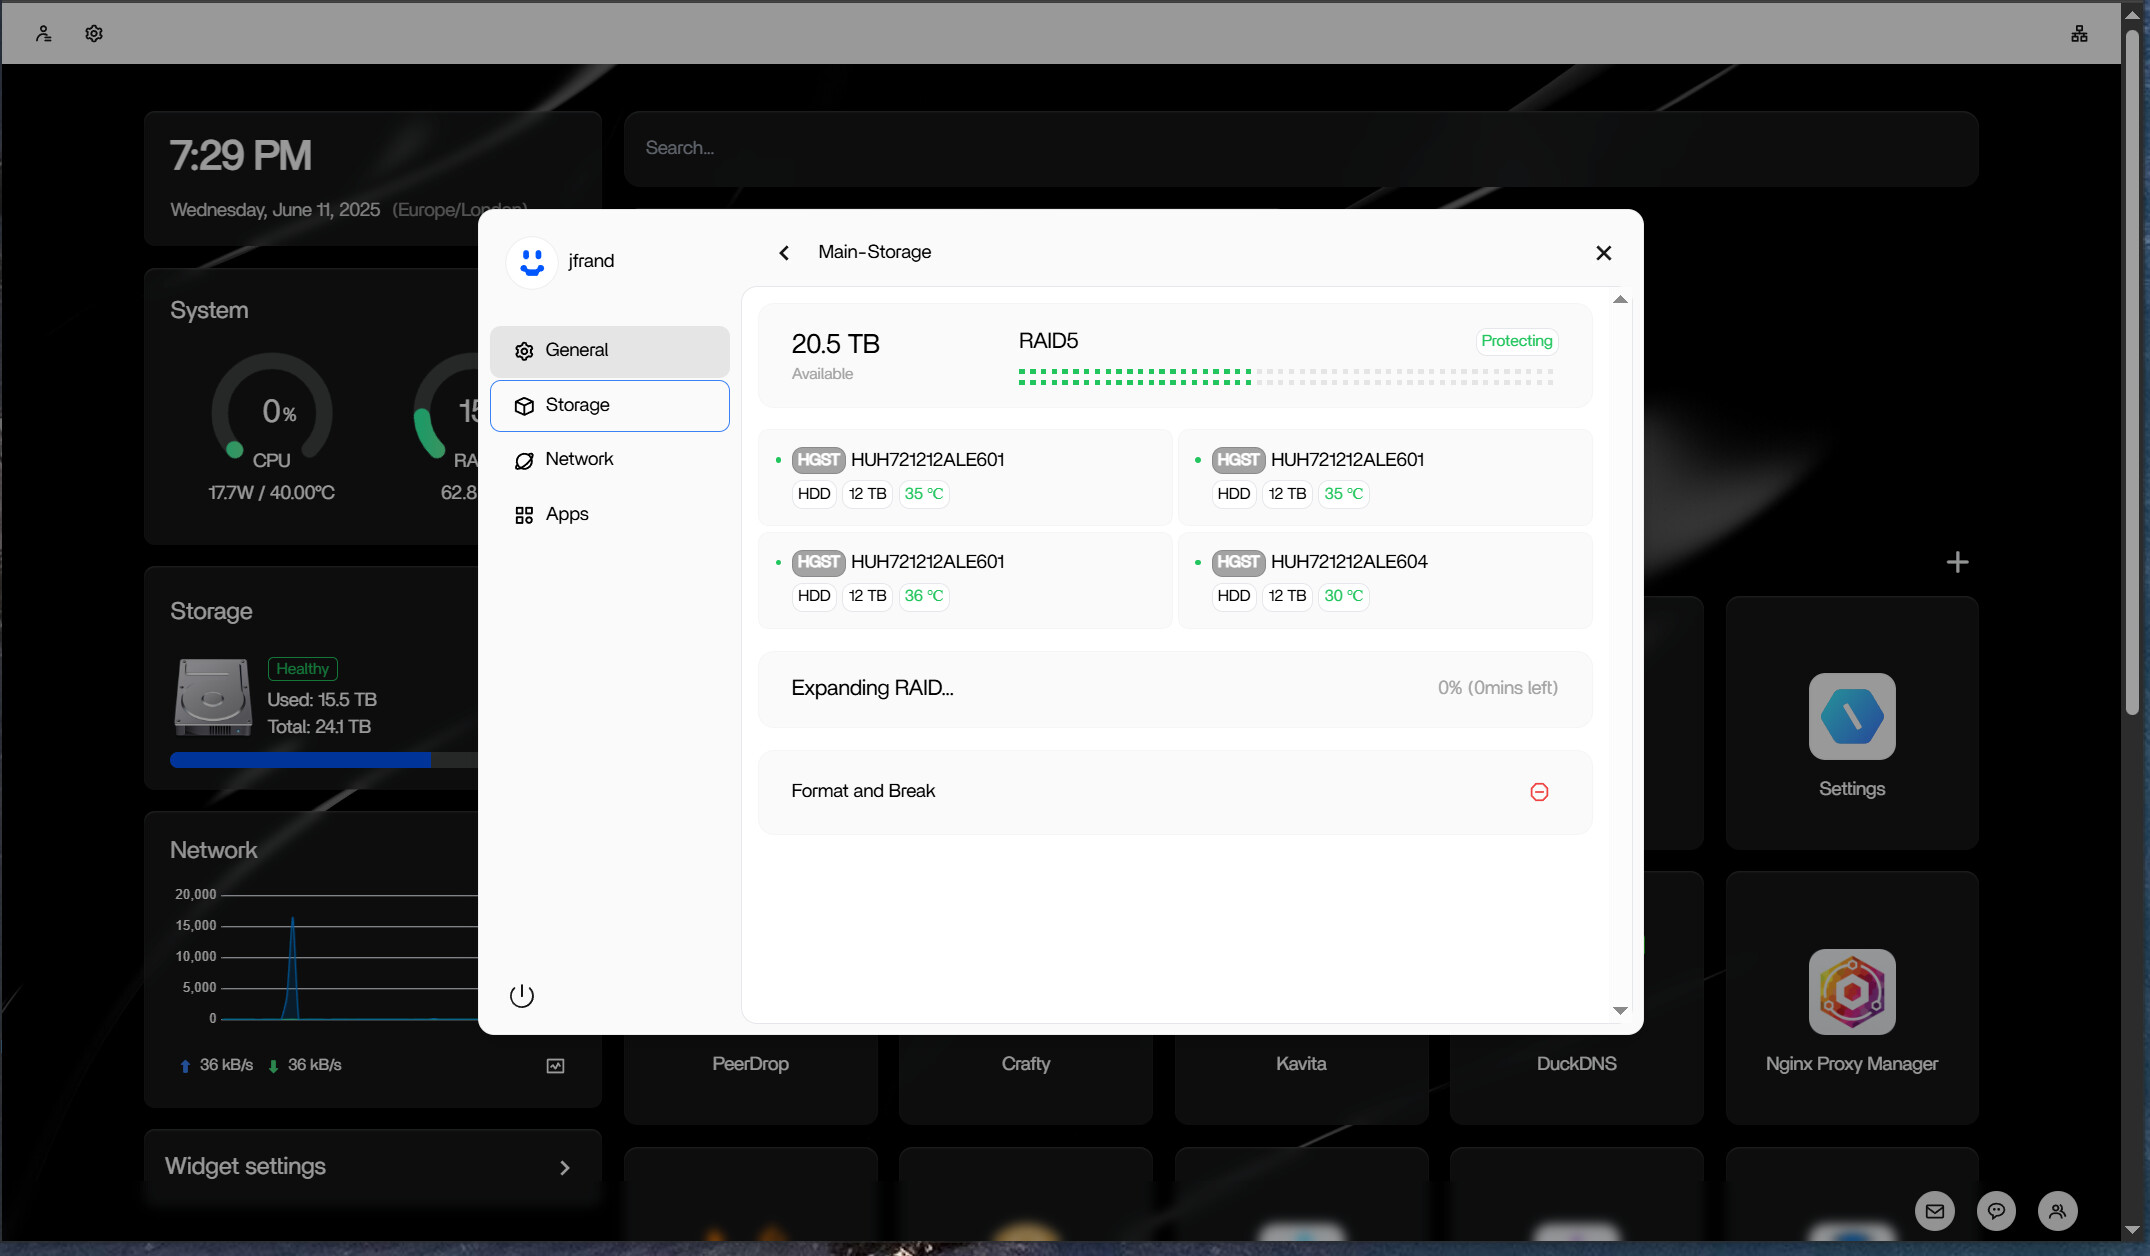Click the 20.5 TB available value

[x=835, y=344]
